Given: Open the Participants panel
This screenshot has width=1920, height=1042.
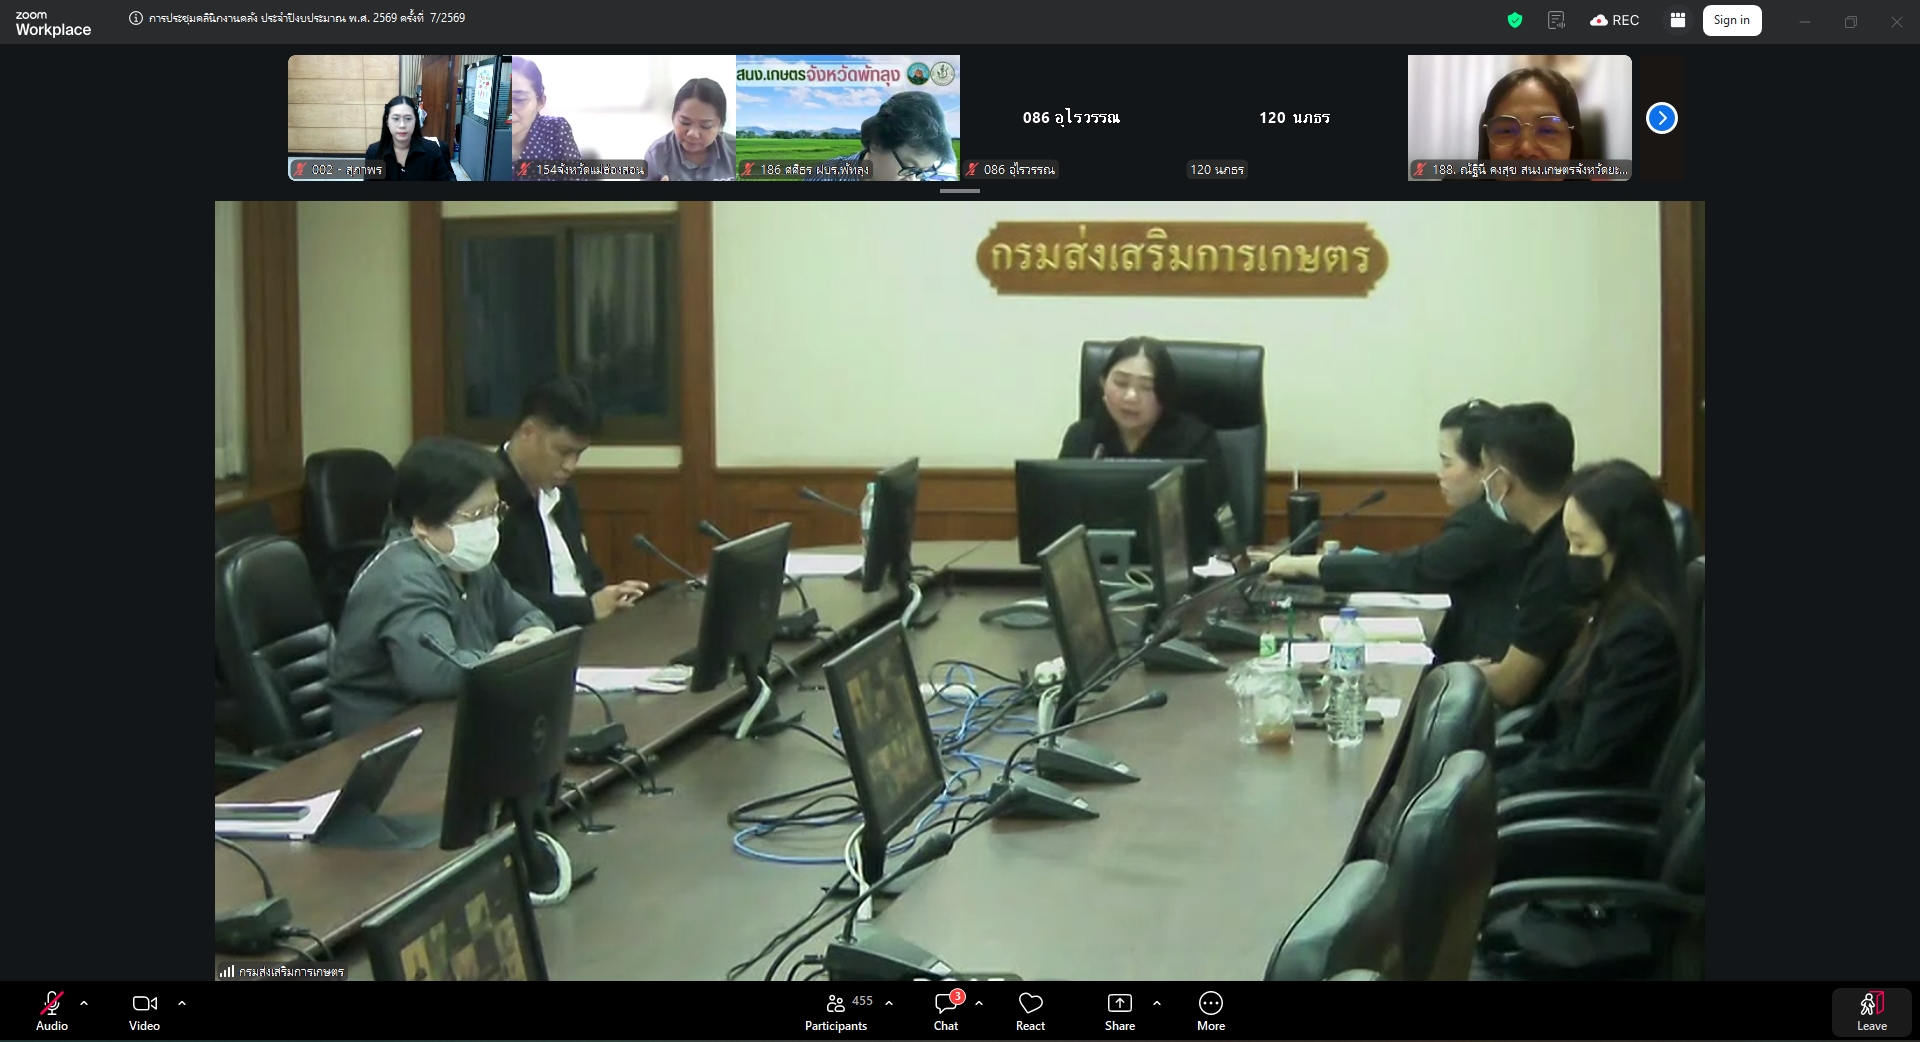Looking at the screenshot, I should [x=838, y=1011].
